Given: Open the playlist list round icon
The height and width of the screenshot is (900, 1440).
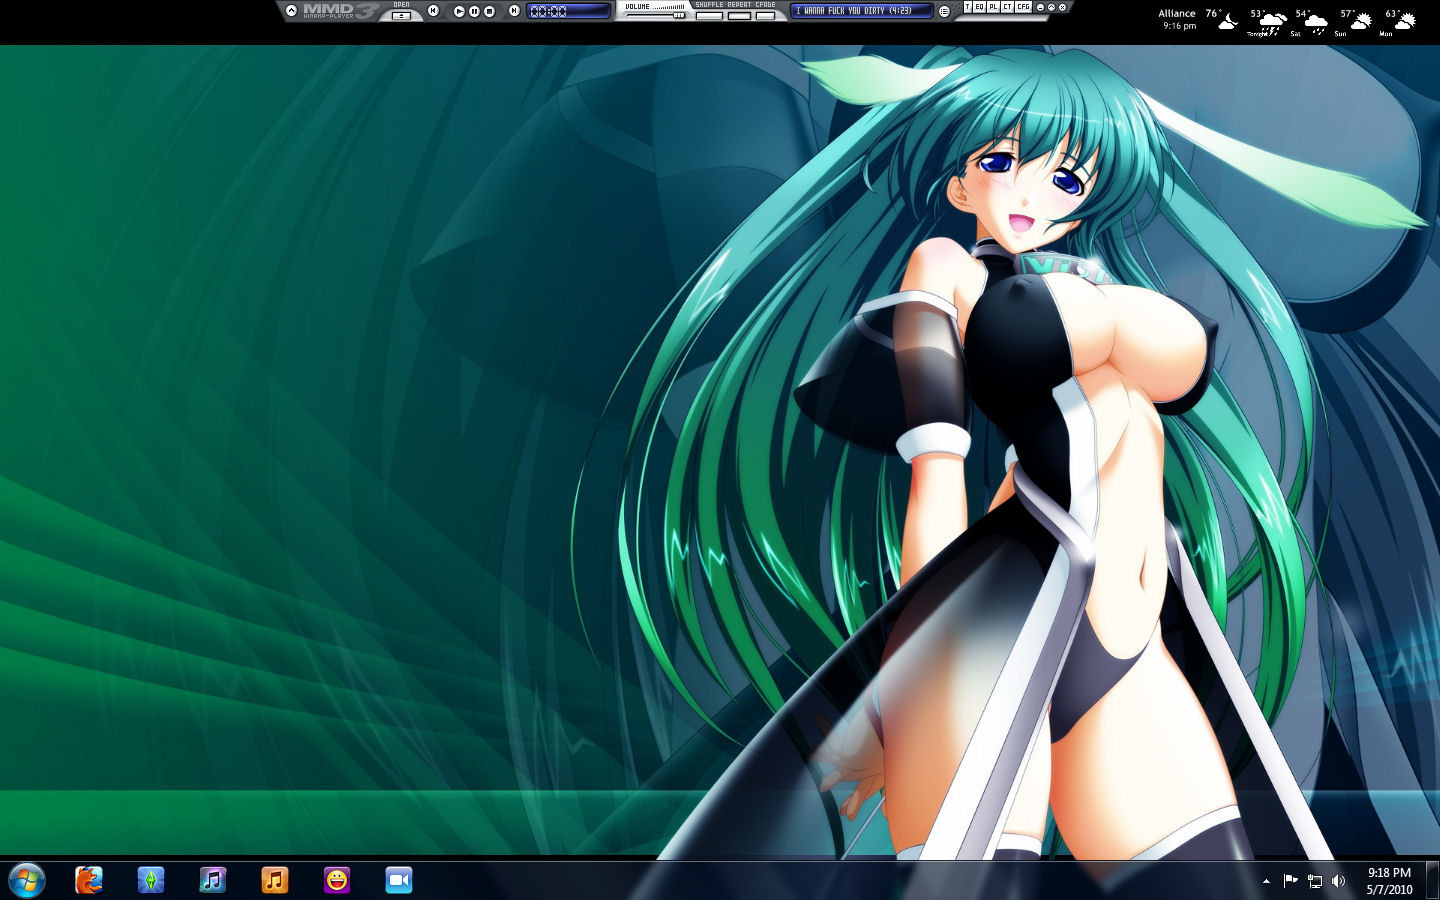Looking at the screenshot, I should pyautogui.click(x=944, y=11).
